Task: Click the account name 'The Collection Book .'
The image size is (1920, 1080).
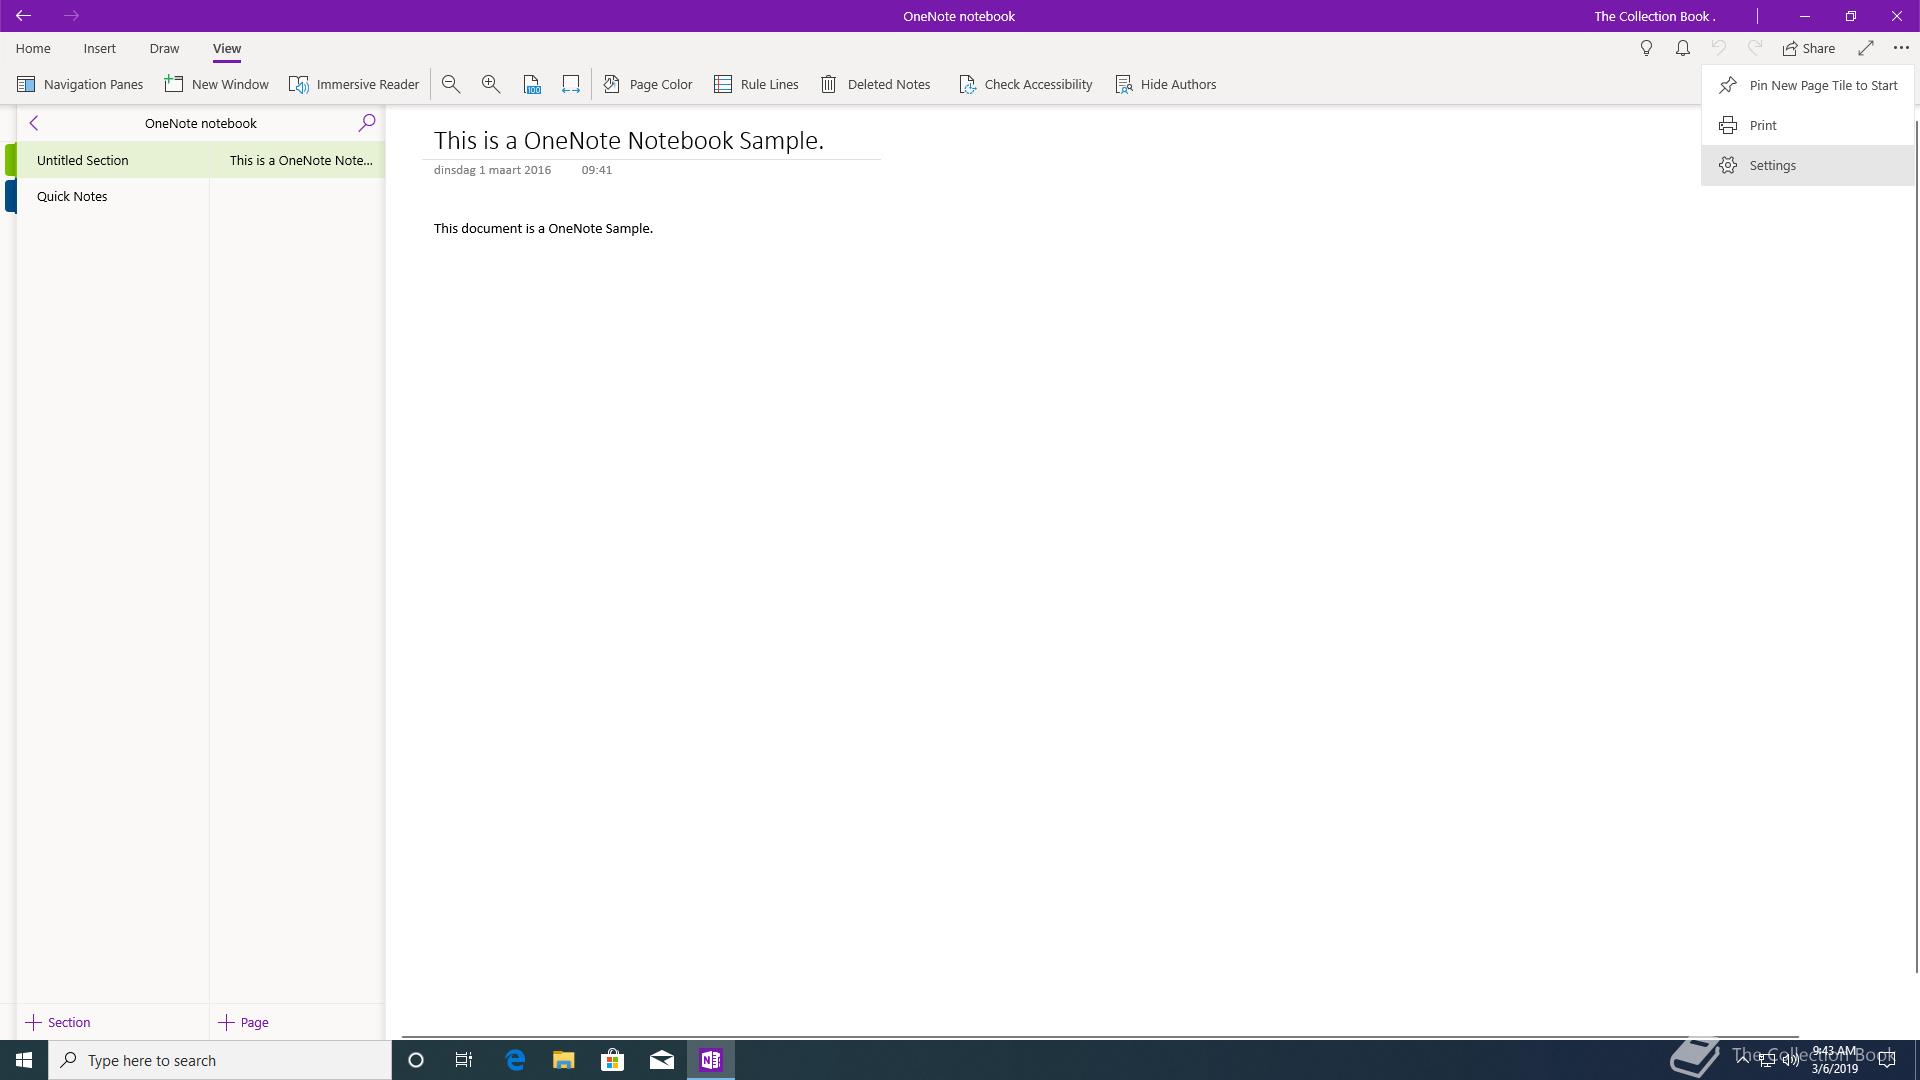Action: pyautogui.click(x=1654, y=16)
